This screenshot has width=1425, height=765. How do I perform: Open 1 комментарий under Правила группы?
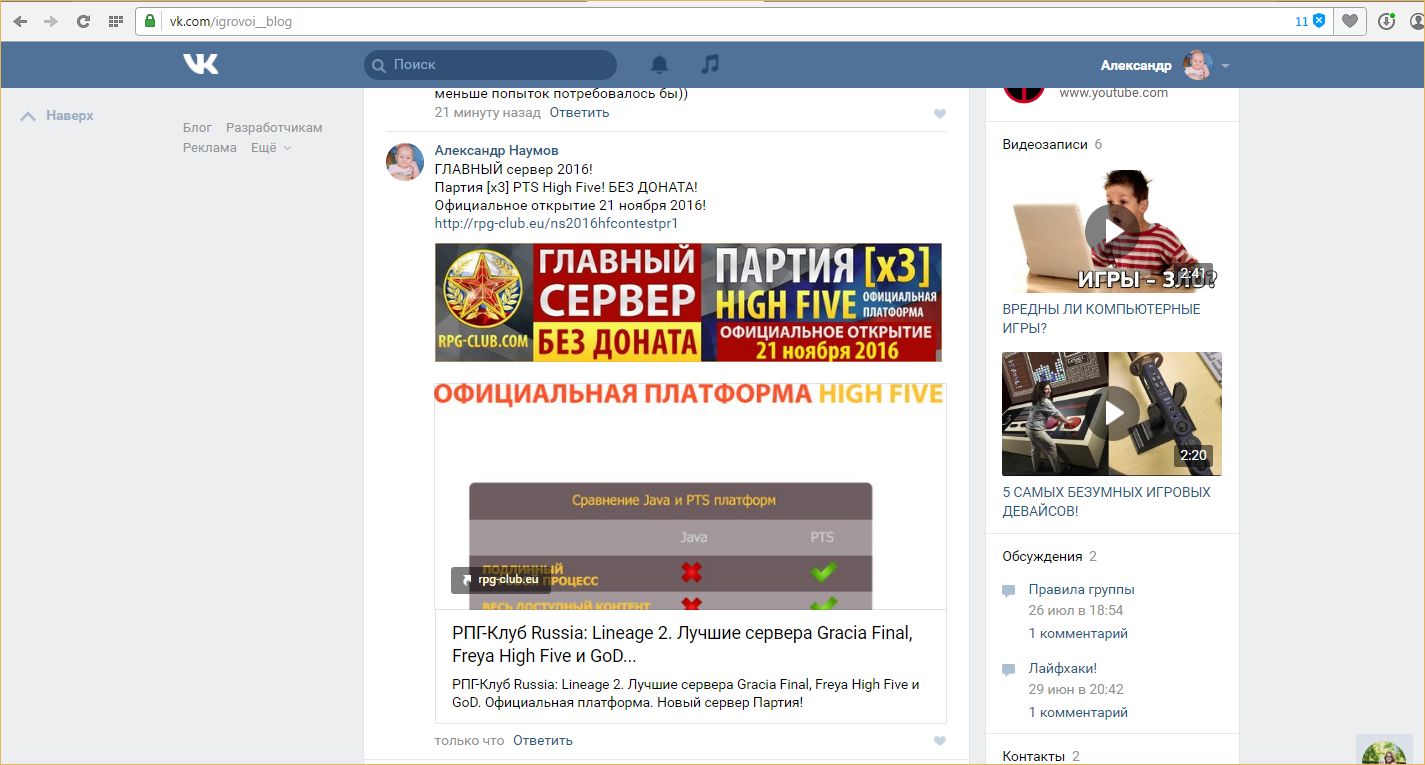[x=1078, y=634]
